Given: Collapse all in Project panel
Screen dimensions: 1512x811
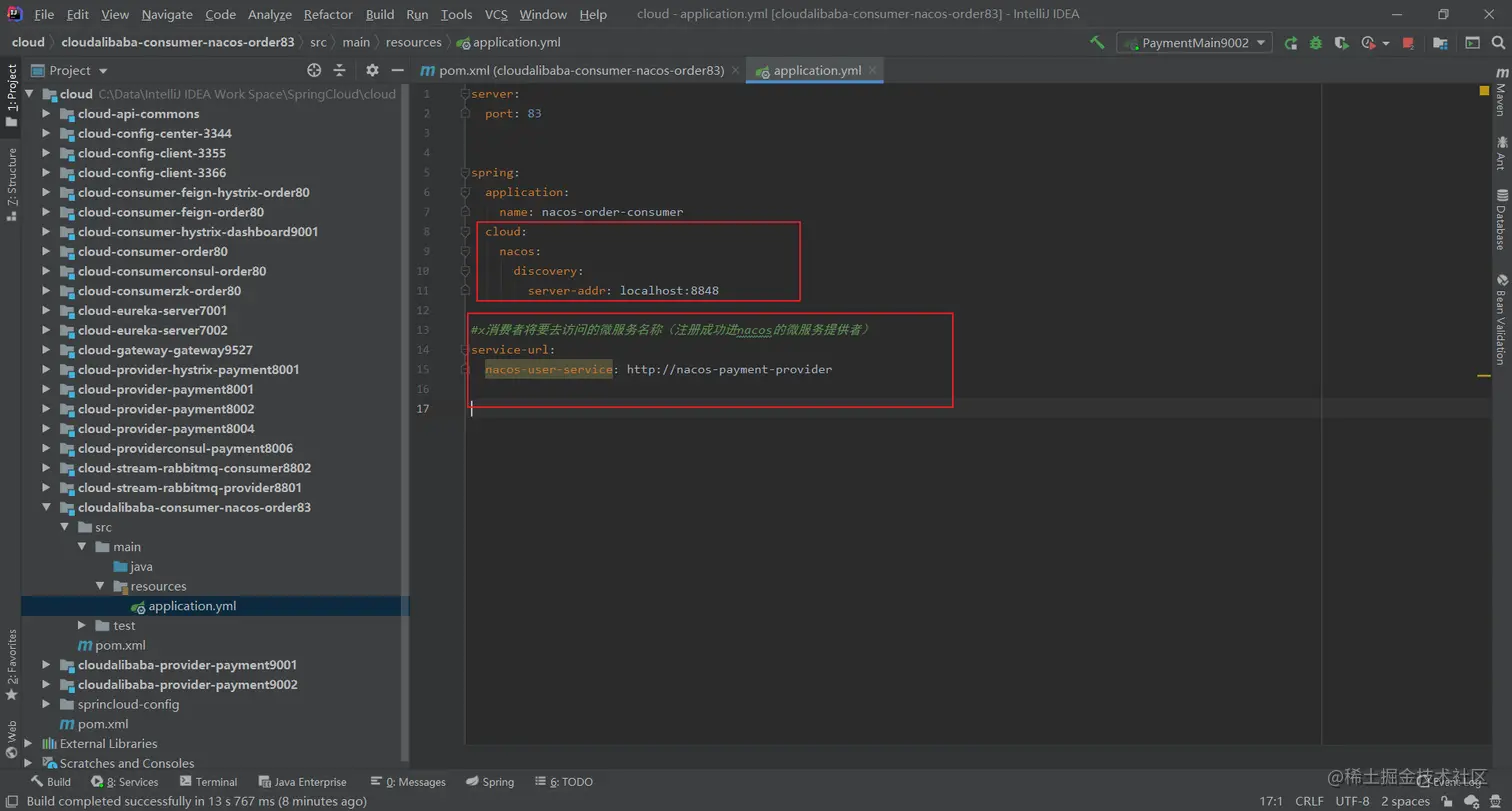Looking at the screenshot, I should [339, 70].
